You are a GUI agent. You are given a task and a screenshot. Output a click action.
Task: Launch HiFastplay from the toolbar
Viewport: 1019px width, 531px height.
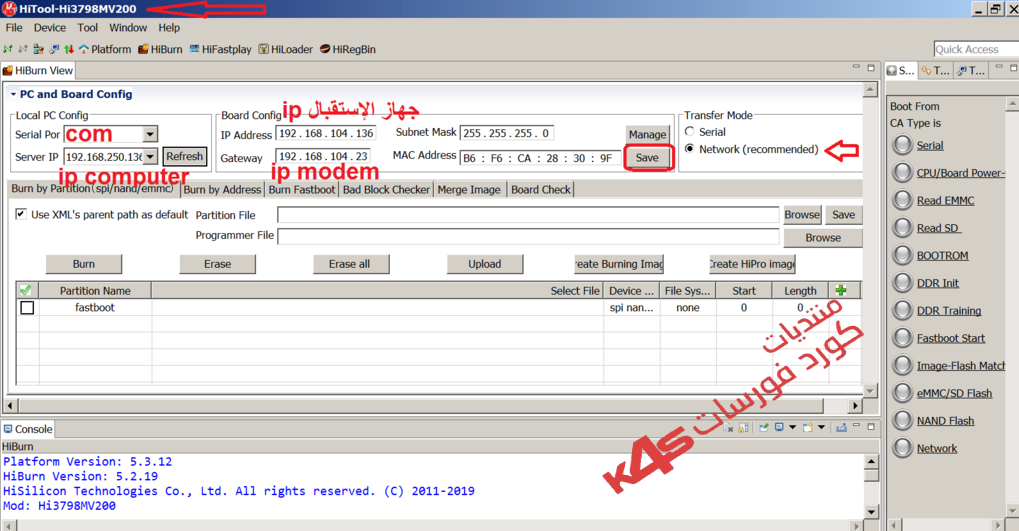coord(220,49)
